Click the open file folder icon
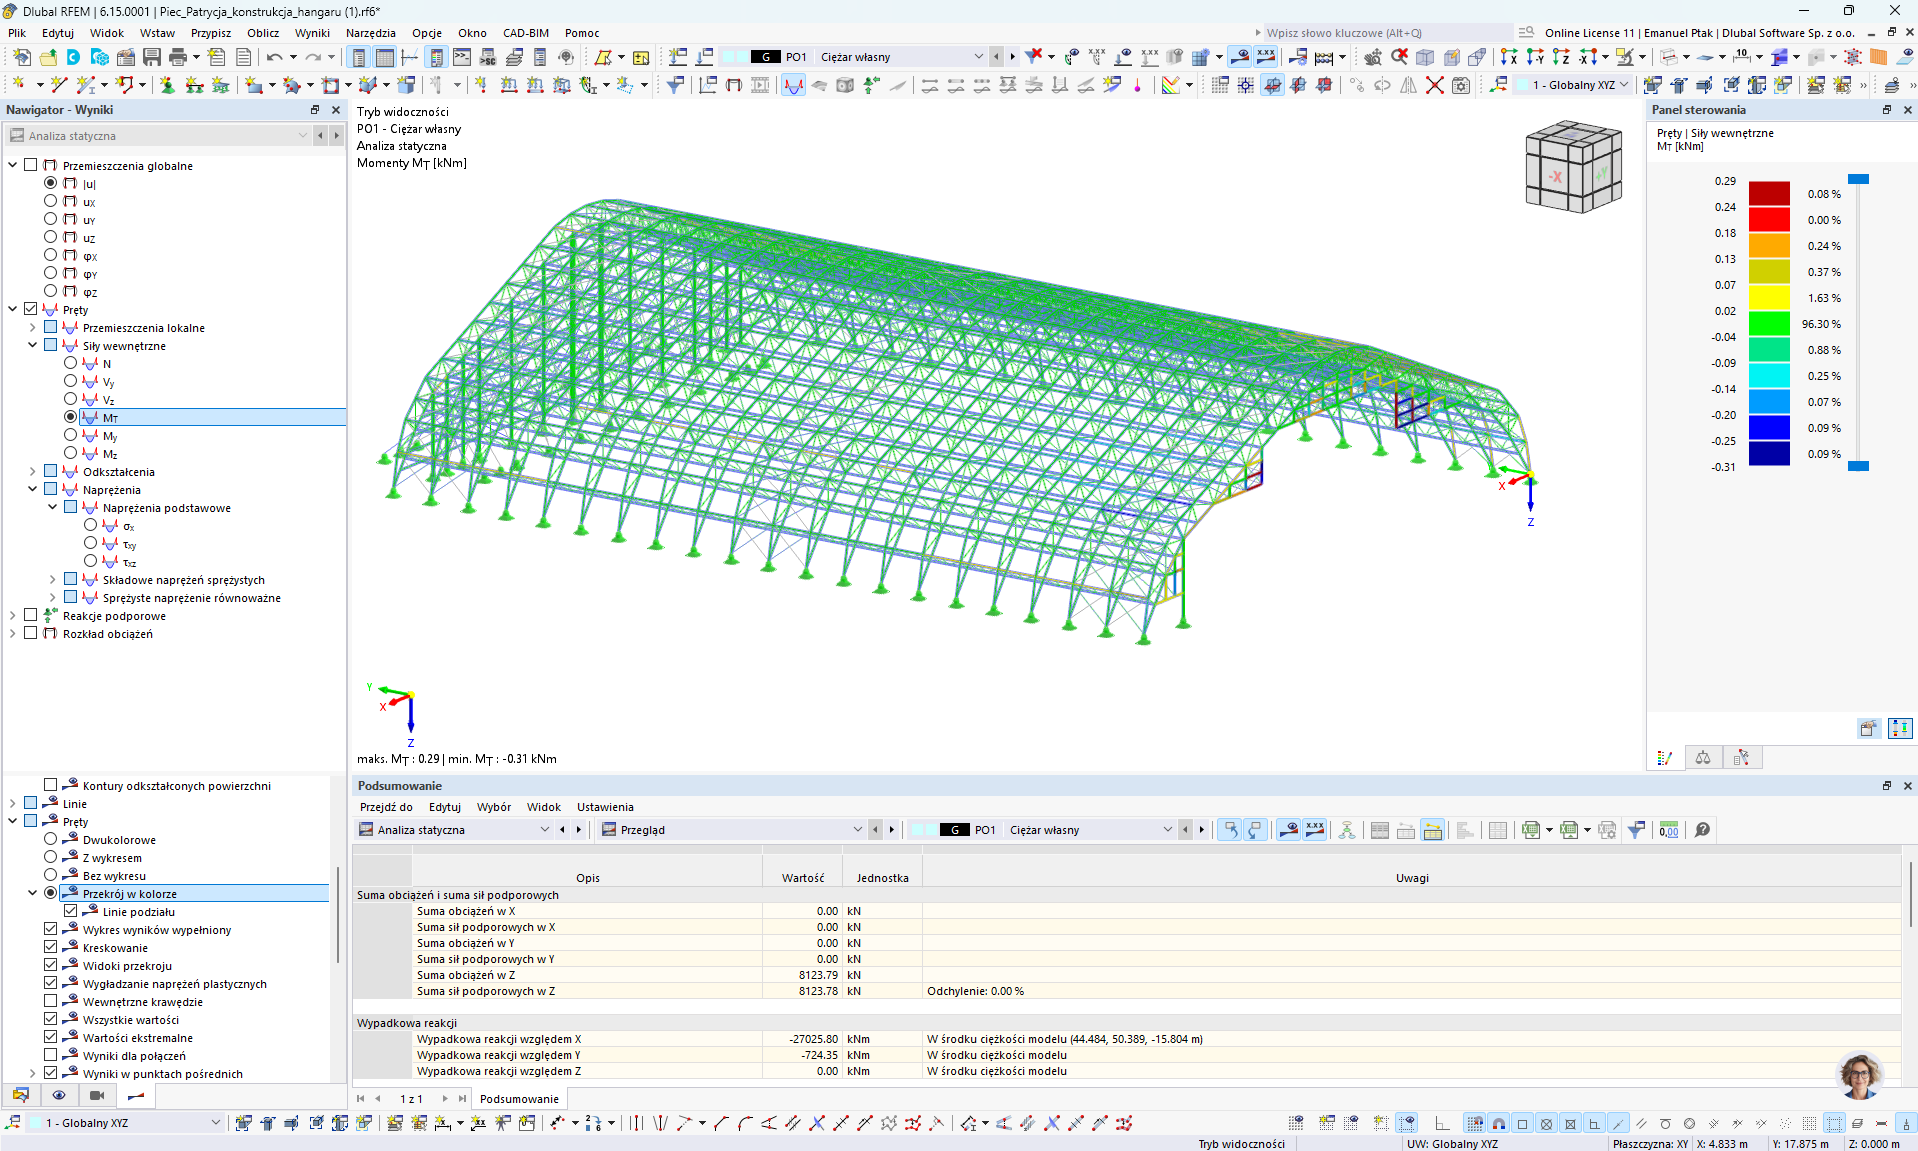Viewport: 1918px width, 1151px height. point(48,57)
